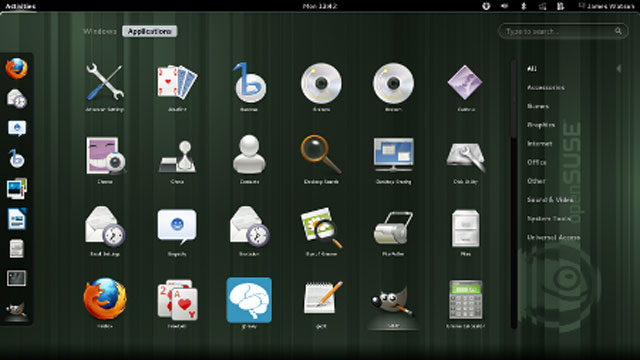Screen dimensions: 640x360
Task: Launch the gbrainy brain icon
Action: [249, 303]
